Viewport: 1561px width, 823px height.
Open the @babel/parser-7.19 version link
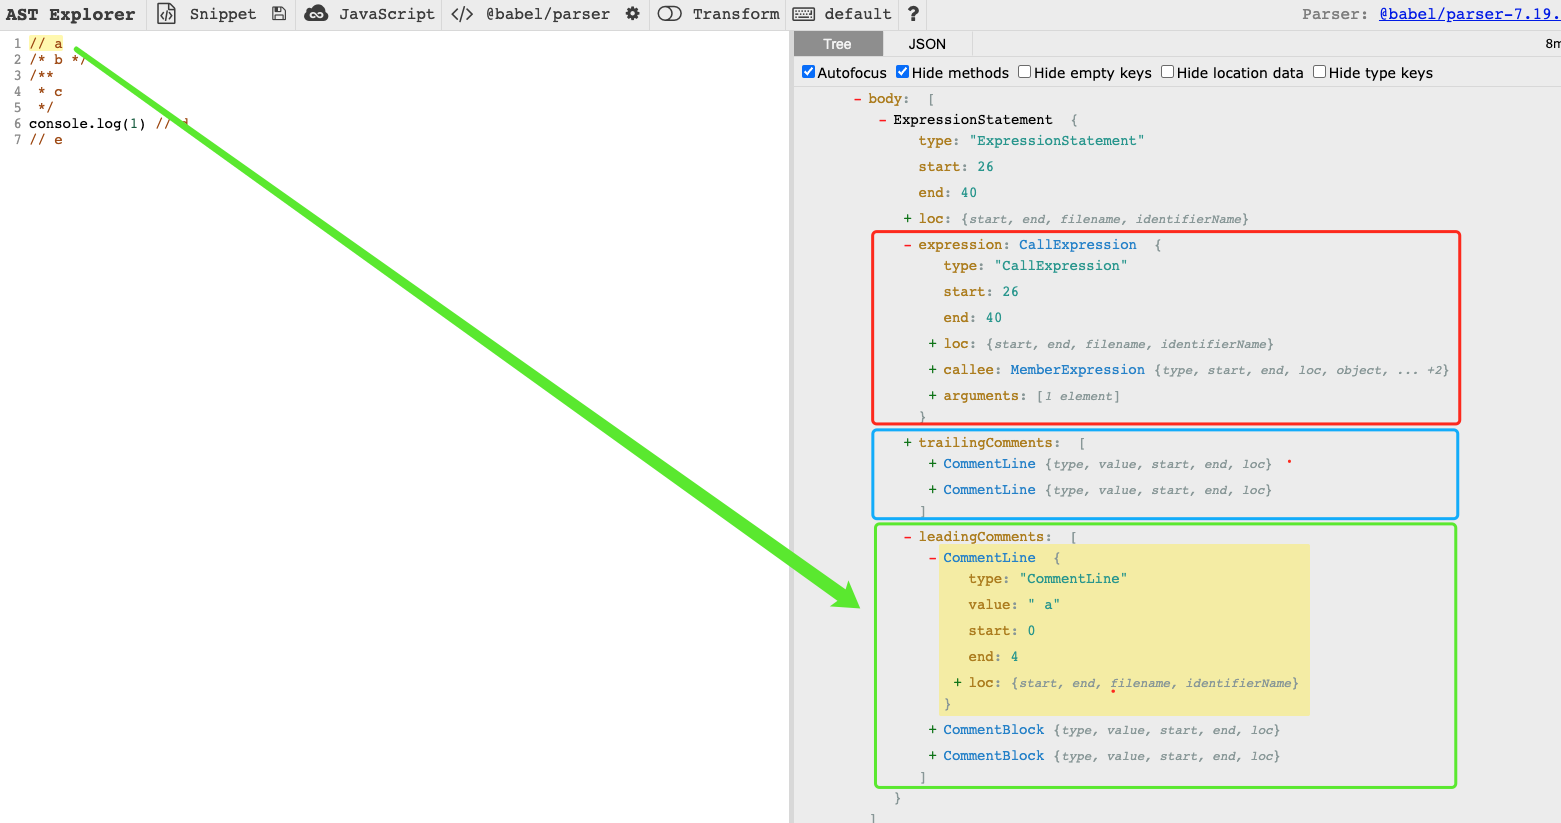1469,14
